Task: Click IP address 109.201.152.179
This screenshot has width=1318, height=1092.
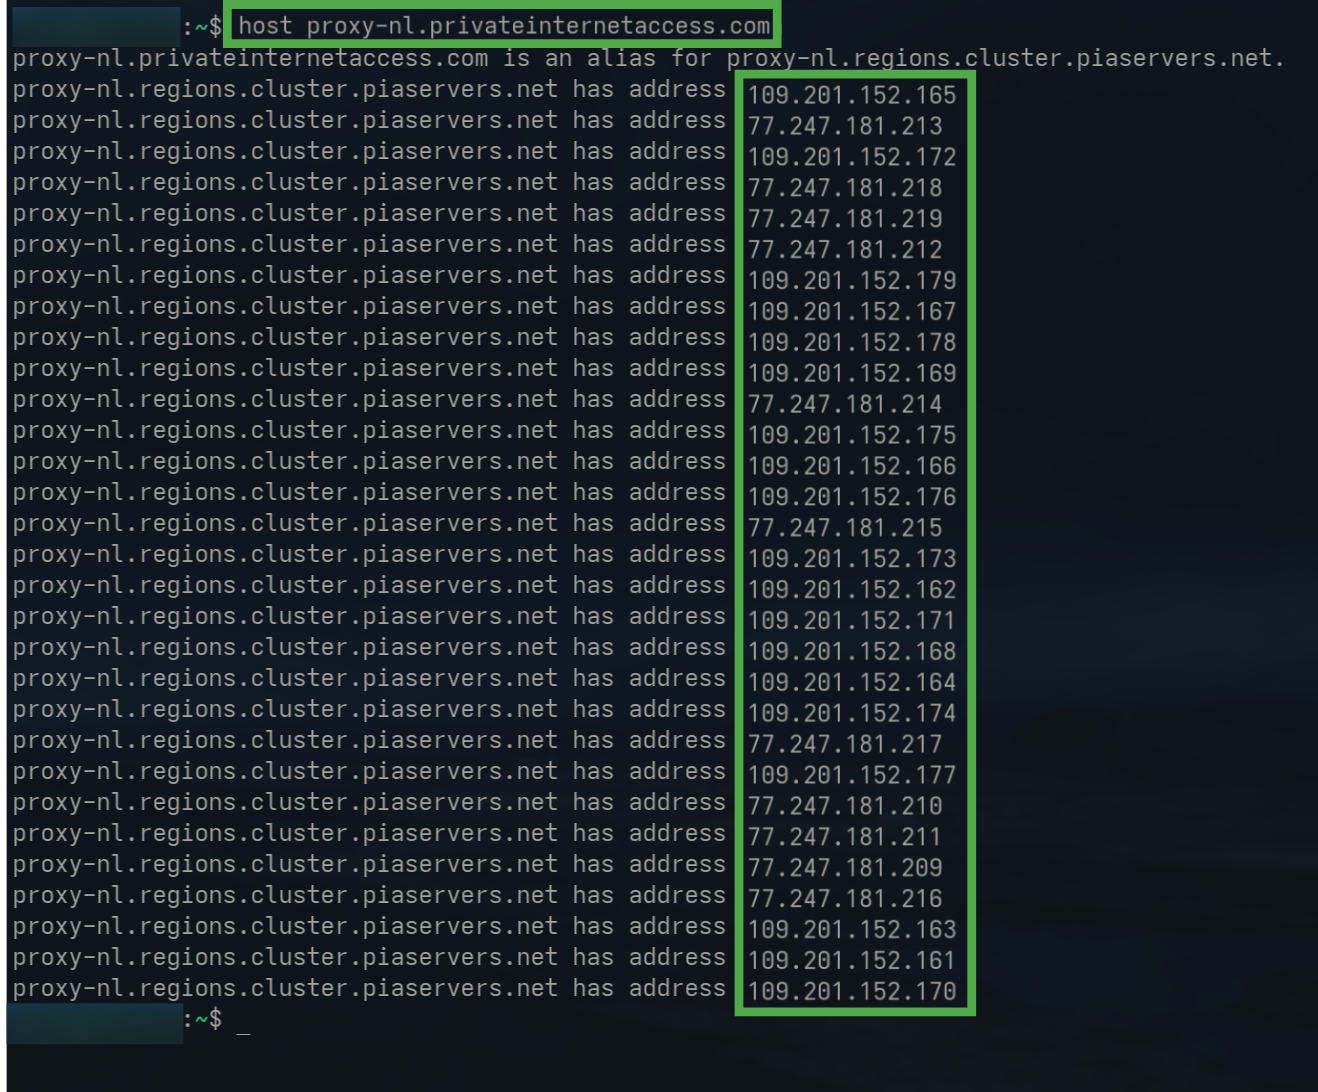Action: point(852,281)
